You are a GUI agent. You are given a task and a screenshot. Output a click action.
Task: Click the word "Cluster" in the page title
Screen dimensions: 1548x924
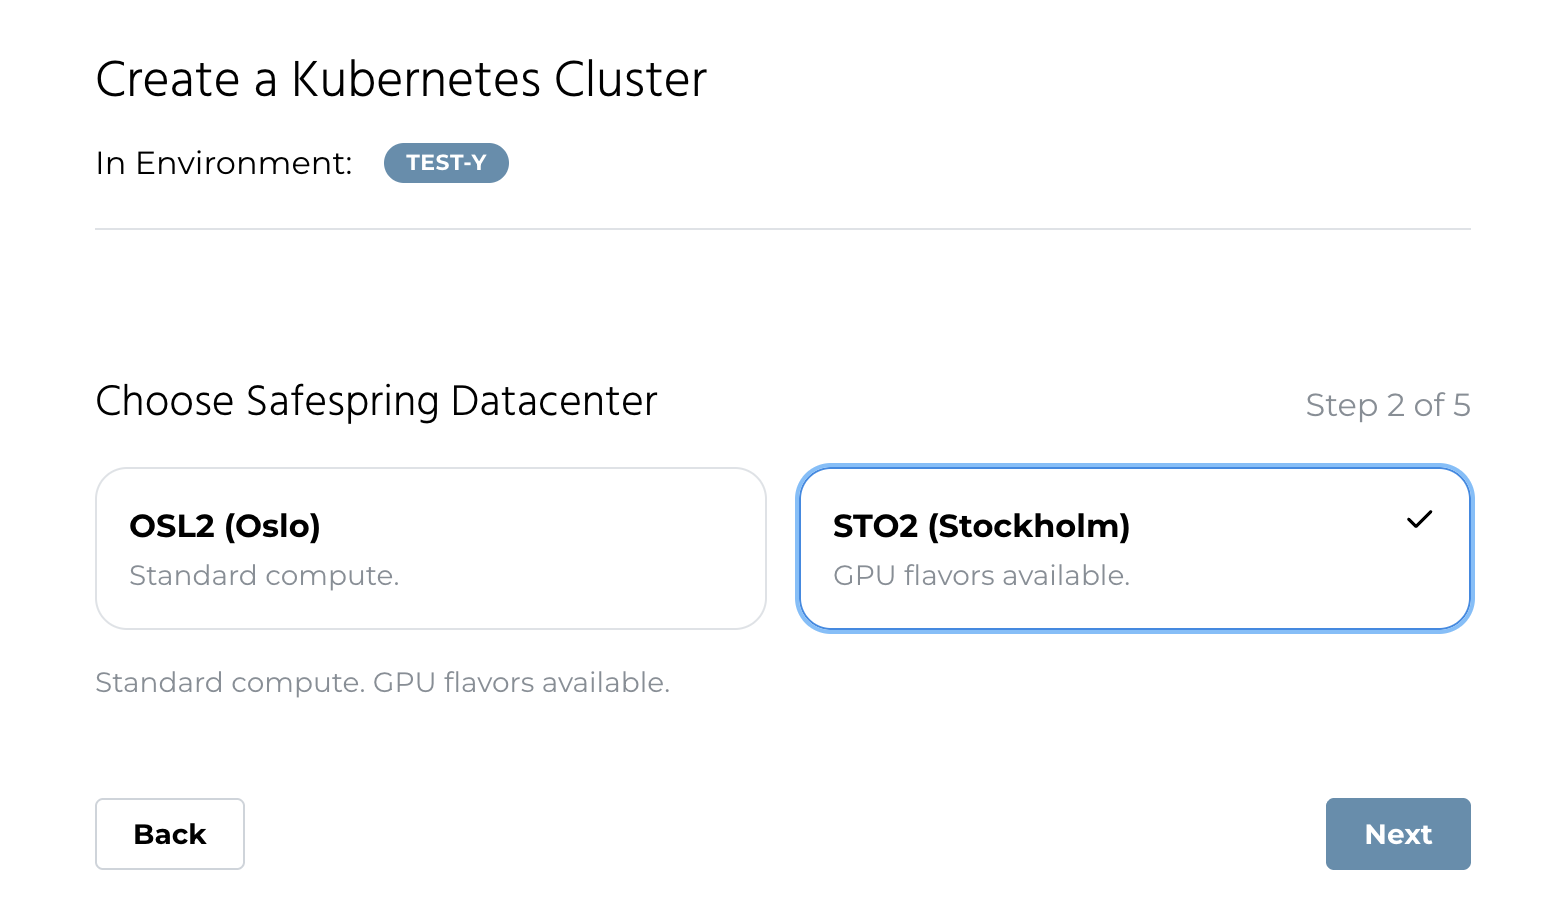631,80
